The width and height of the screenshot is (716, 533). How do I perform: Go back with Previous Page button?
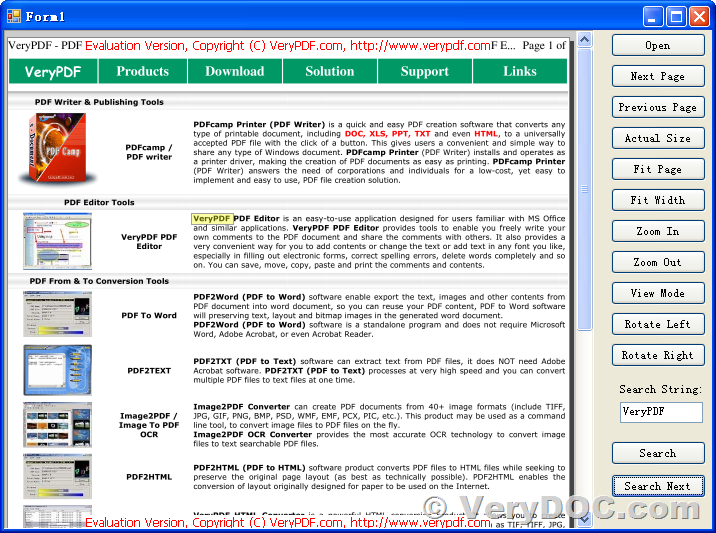(x=658, y=107)
